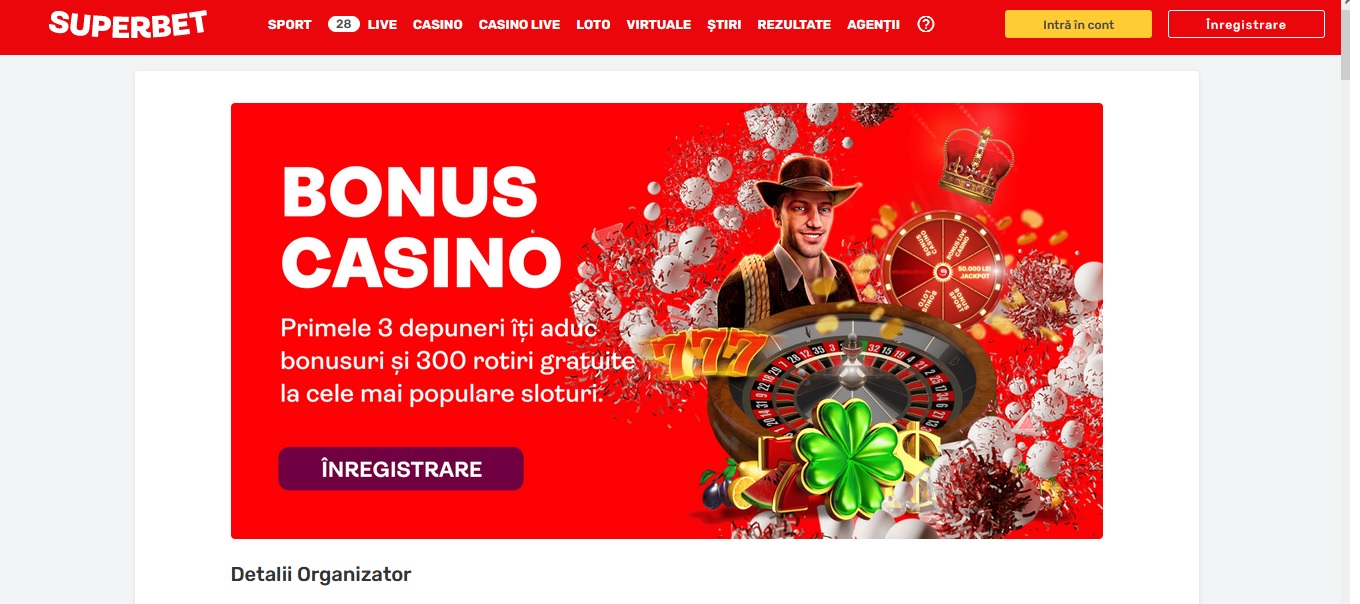Click the yellow Intră în cont button
This screenshot has width=1360, height=604.
1078,24
